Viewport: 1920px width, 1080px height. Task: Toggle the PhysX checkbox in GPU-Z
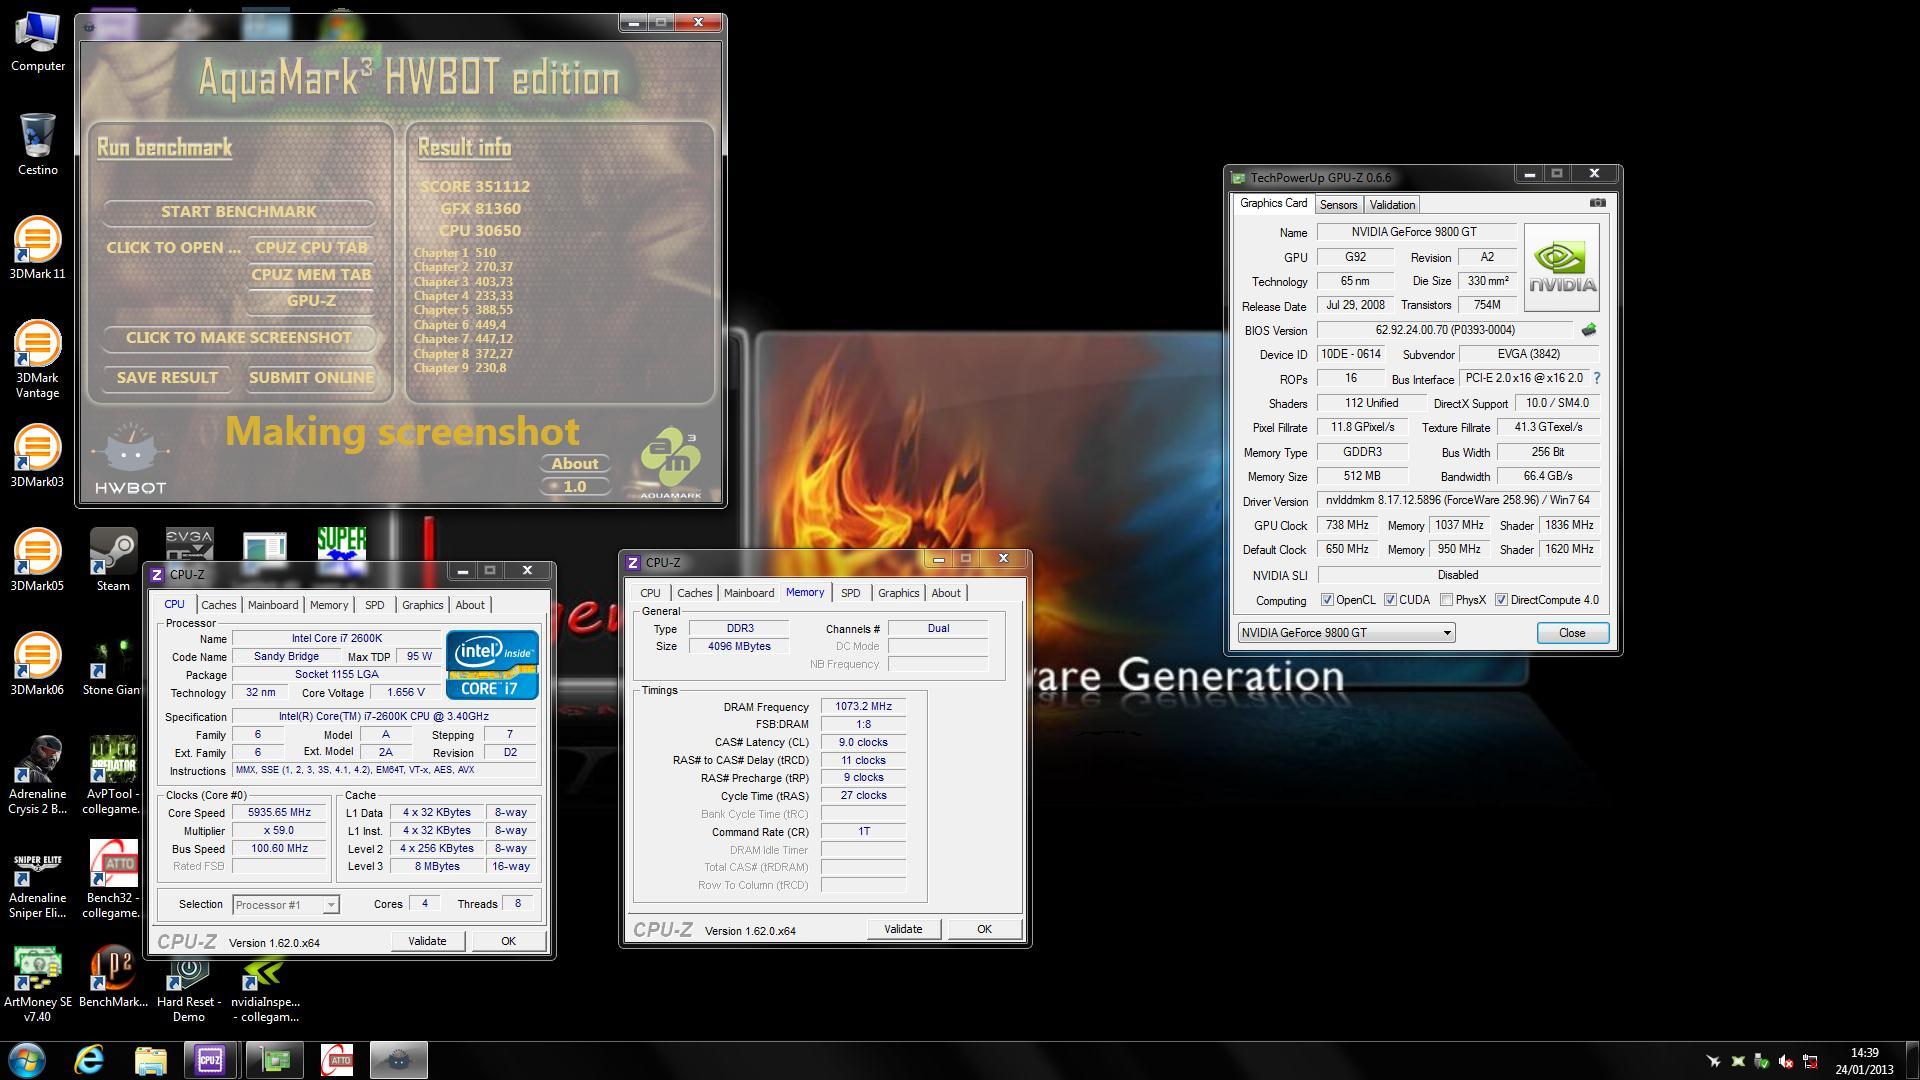(1446, 600)
